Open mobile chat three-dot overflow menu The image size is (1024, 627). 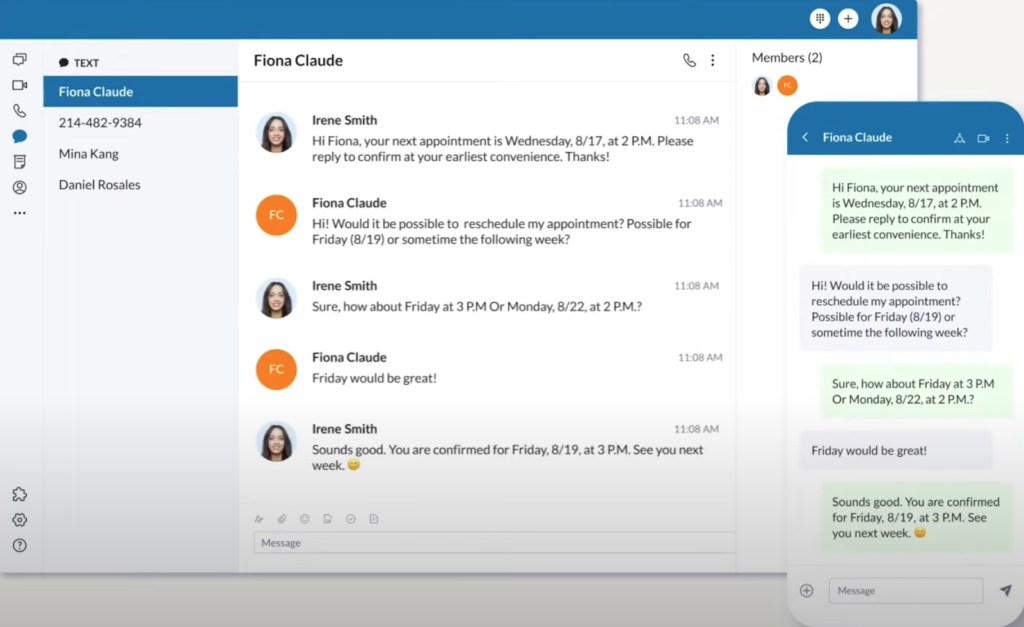[1007, 138]
